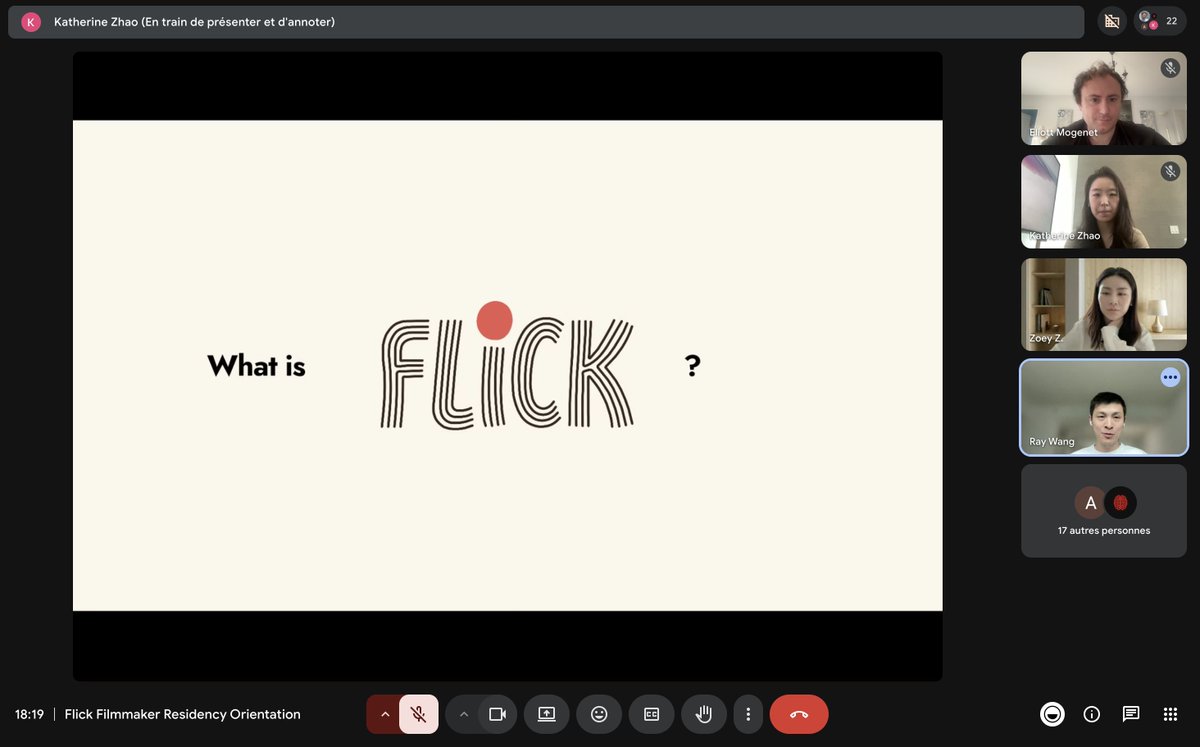Viewport: 1200px width, 747px height.
Task: Click muted mic icon on Eliott's tile
Action: click(x=1170, y=68)
